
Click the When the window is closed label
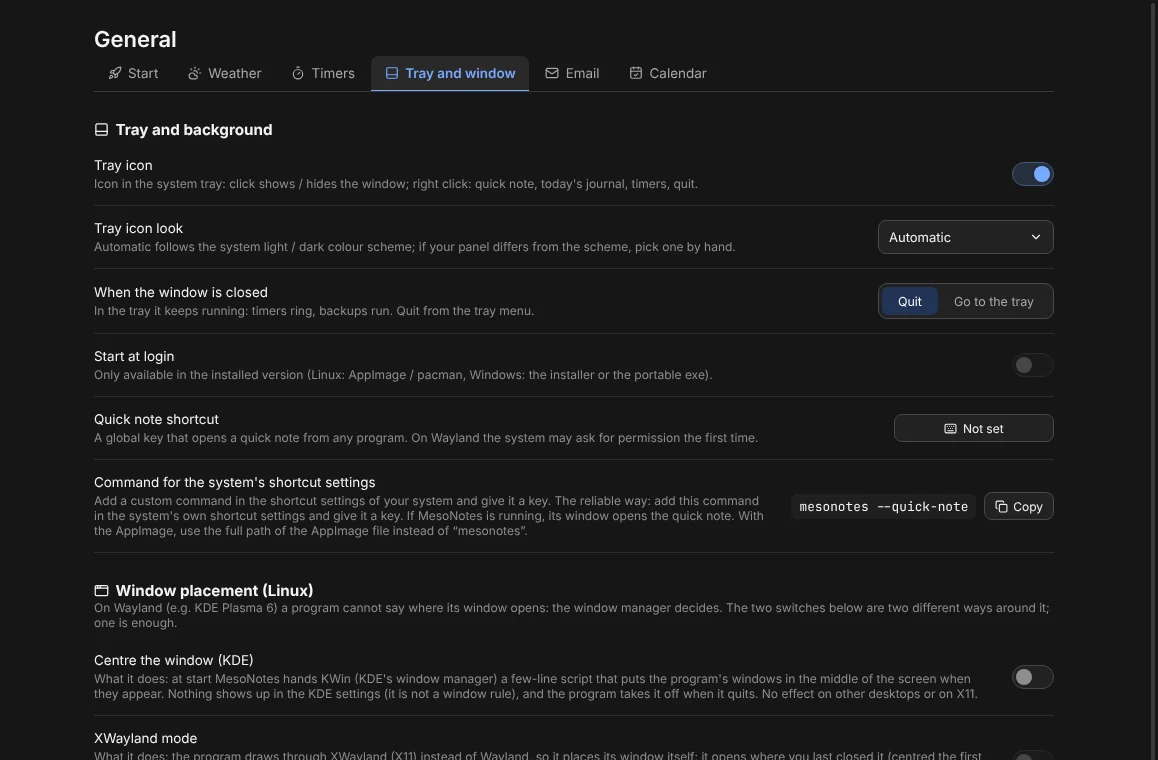pyautogui.click(x=181, y=292)
